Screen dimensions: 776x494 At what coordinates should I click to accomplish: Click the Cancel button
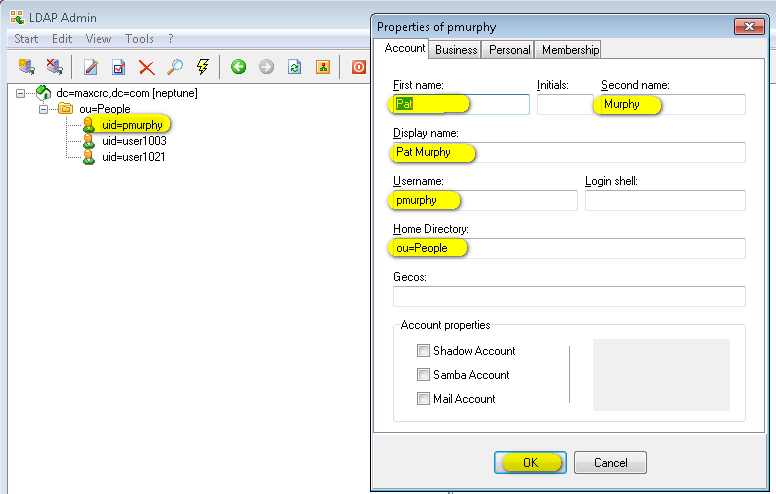point(610,462)
